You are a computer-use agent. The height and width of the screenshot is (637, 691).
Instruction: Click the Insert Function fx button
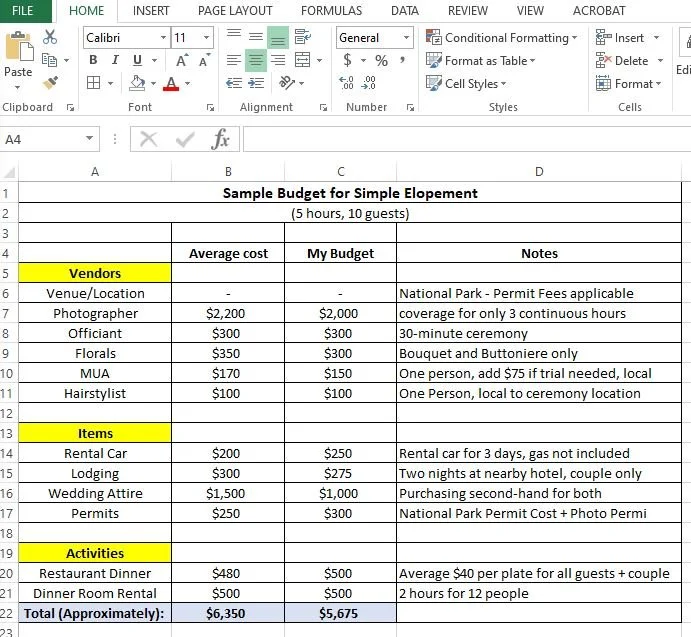[220, 139]
